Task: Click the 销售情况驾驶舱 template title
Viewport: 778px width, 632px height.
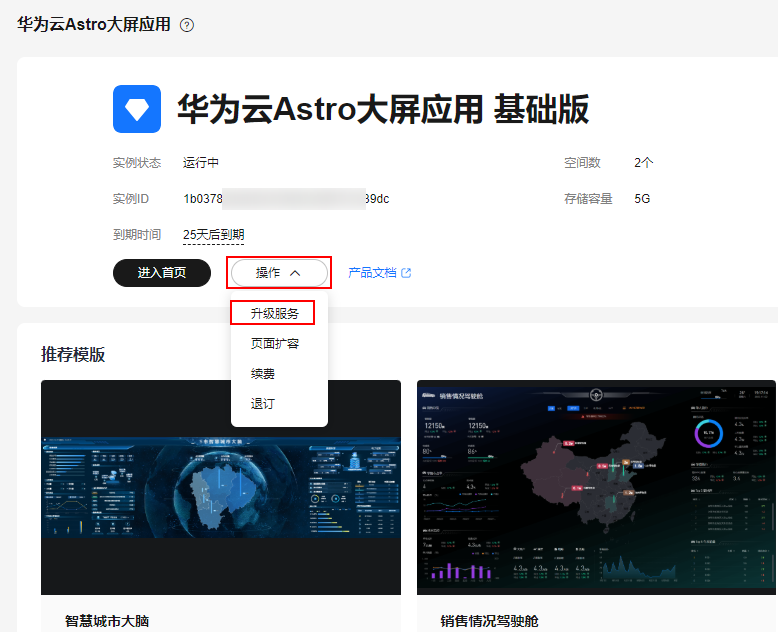Action: (x=489, y=621)
